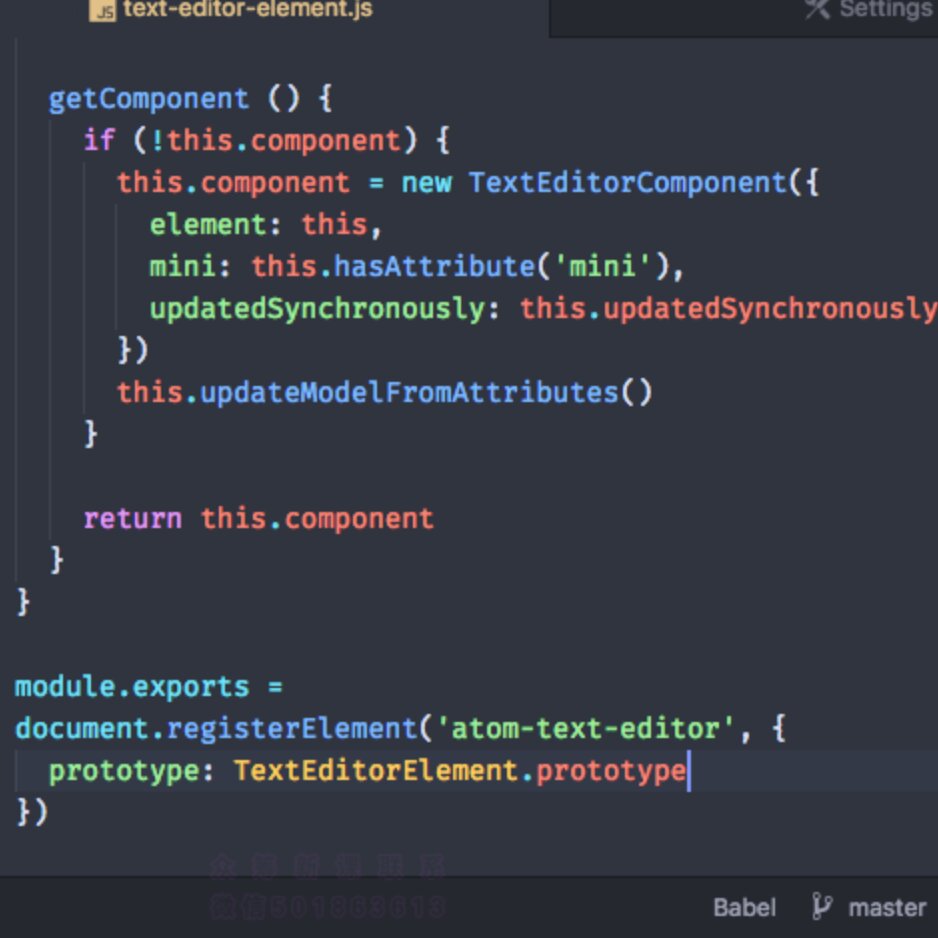The width and height of the screenshot is (938, 938).
Task: Click the 'element' property key
Action: coord(207,224)
